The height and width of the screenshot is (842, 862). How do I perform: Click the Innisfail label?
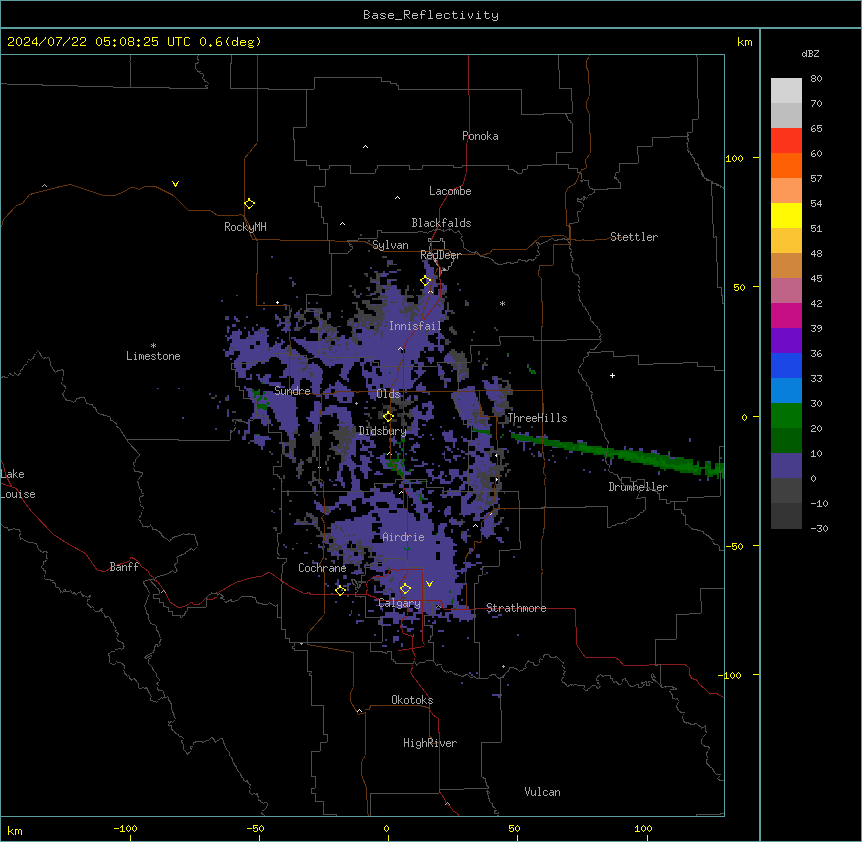tap(415, 326)
